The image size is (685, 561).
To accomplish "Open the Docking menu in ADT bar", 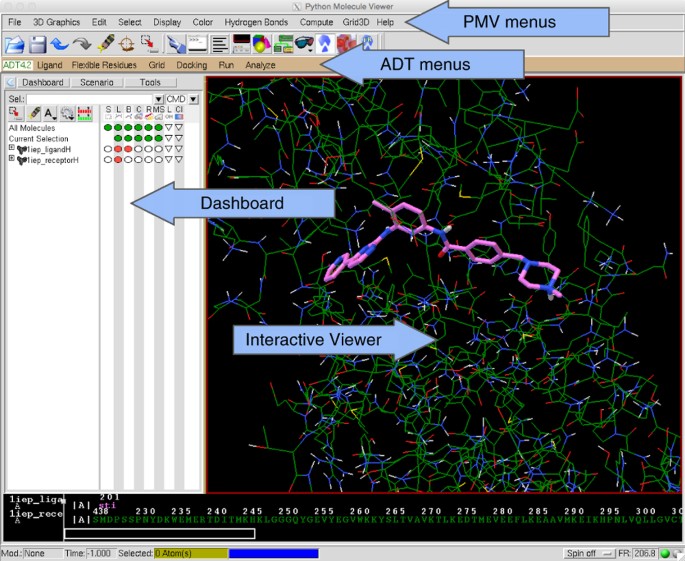I will click(191, 65).
